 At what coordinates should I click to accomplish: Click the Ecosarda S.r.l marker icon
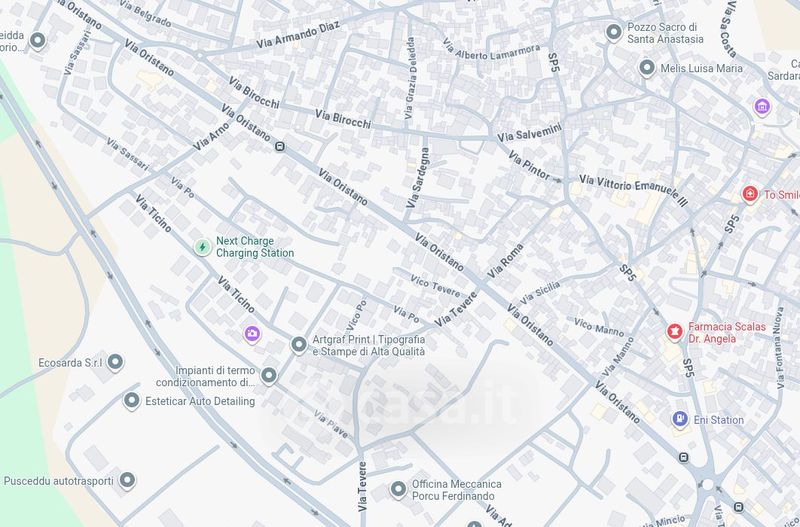tap(115, 363)
